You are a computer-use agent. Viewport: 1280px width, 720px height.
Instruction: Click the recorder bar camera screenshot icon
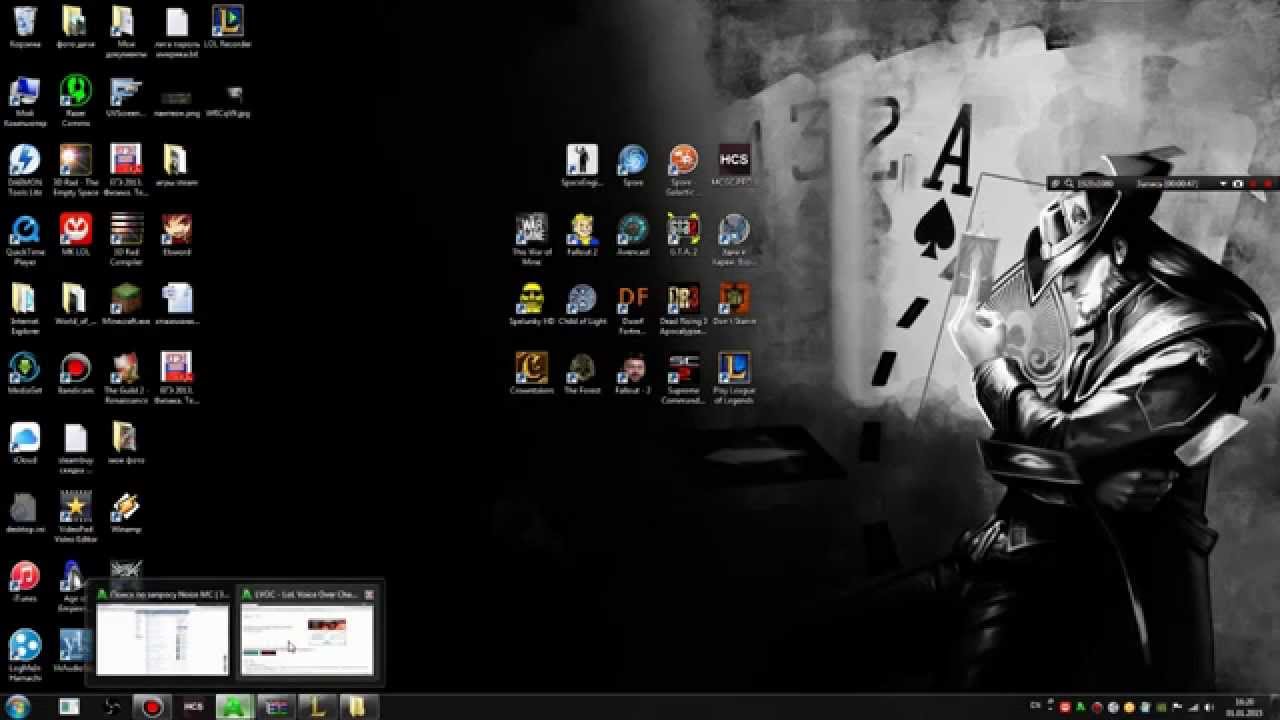1238,184
